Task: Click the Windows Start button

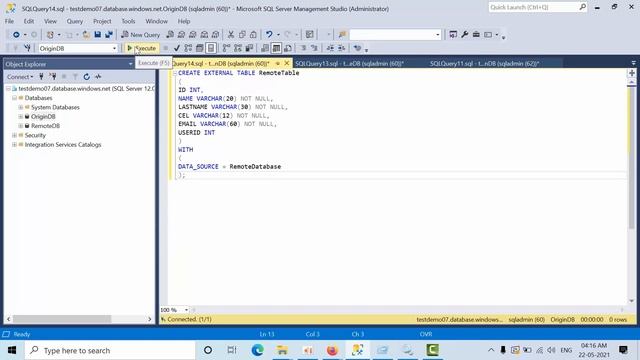Action: tap(11, 350)
